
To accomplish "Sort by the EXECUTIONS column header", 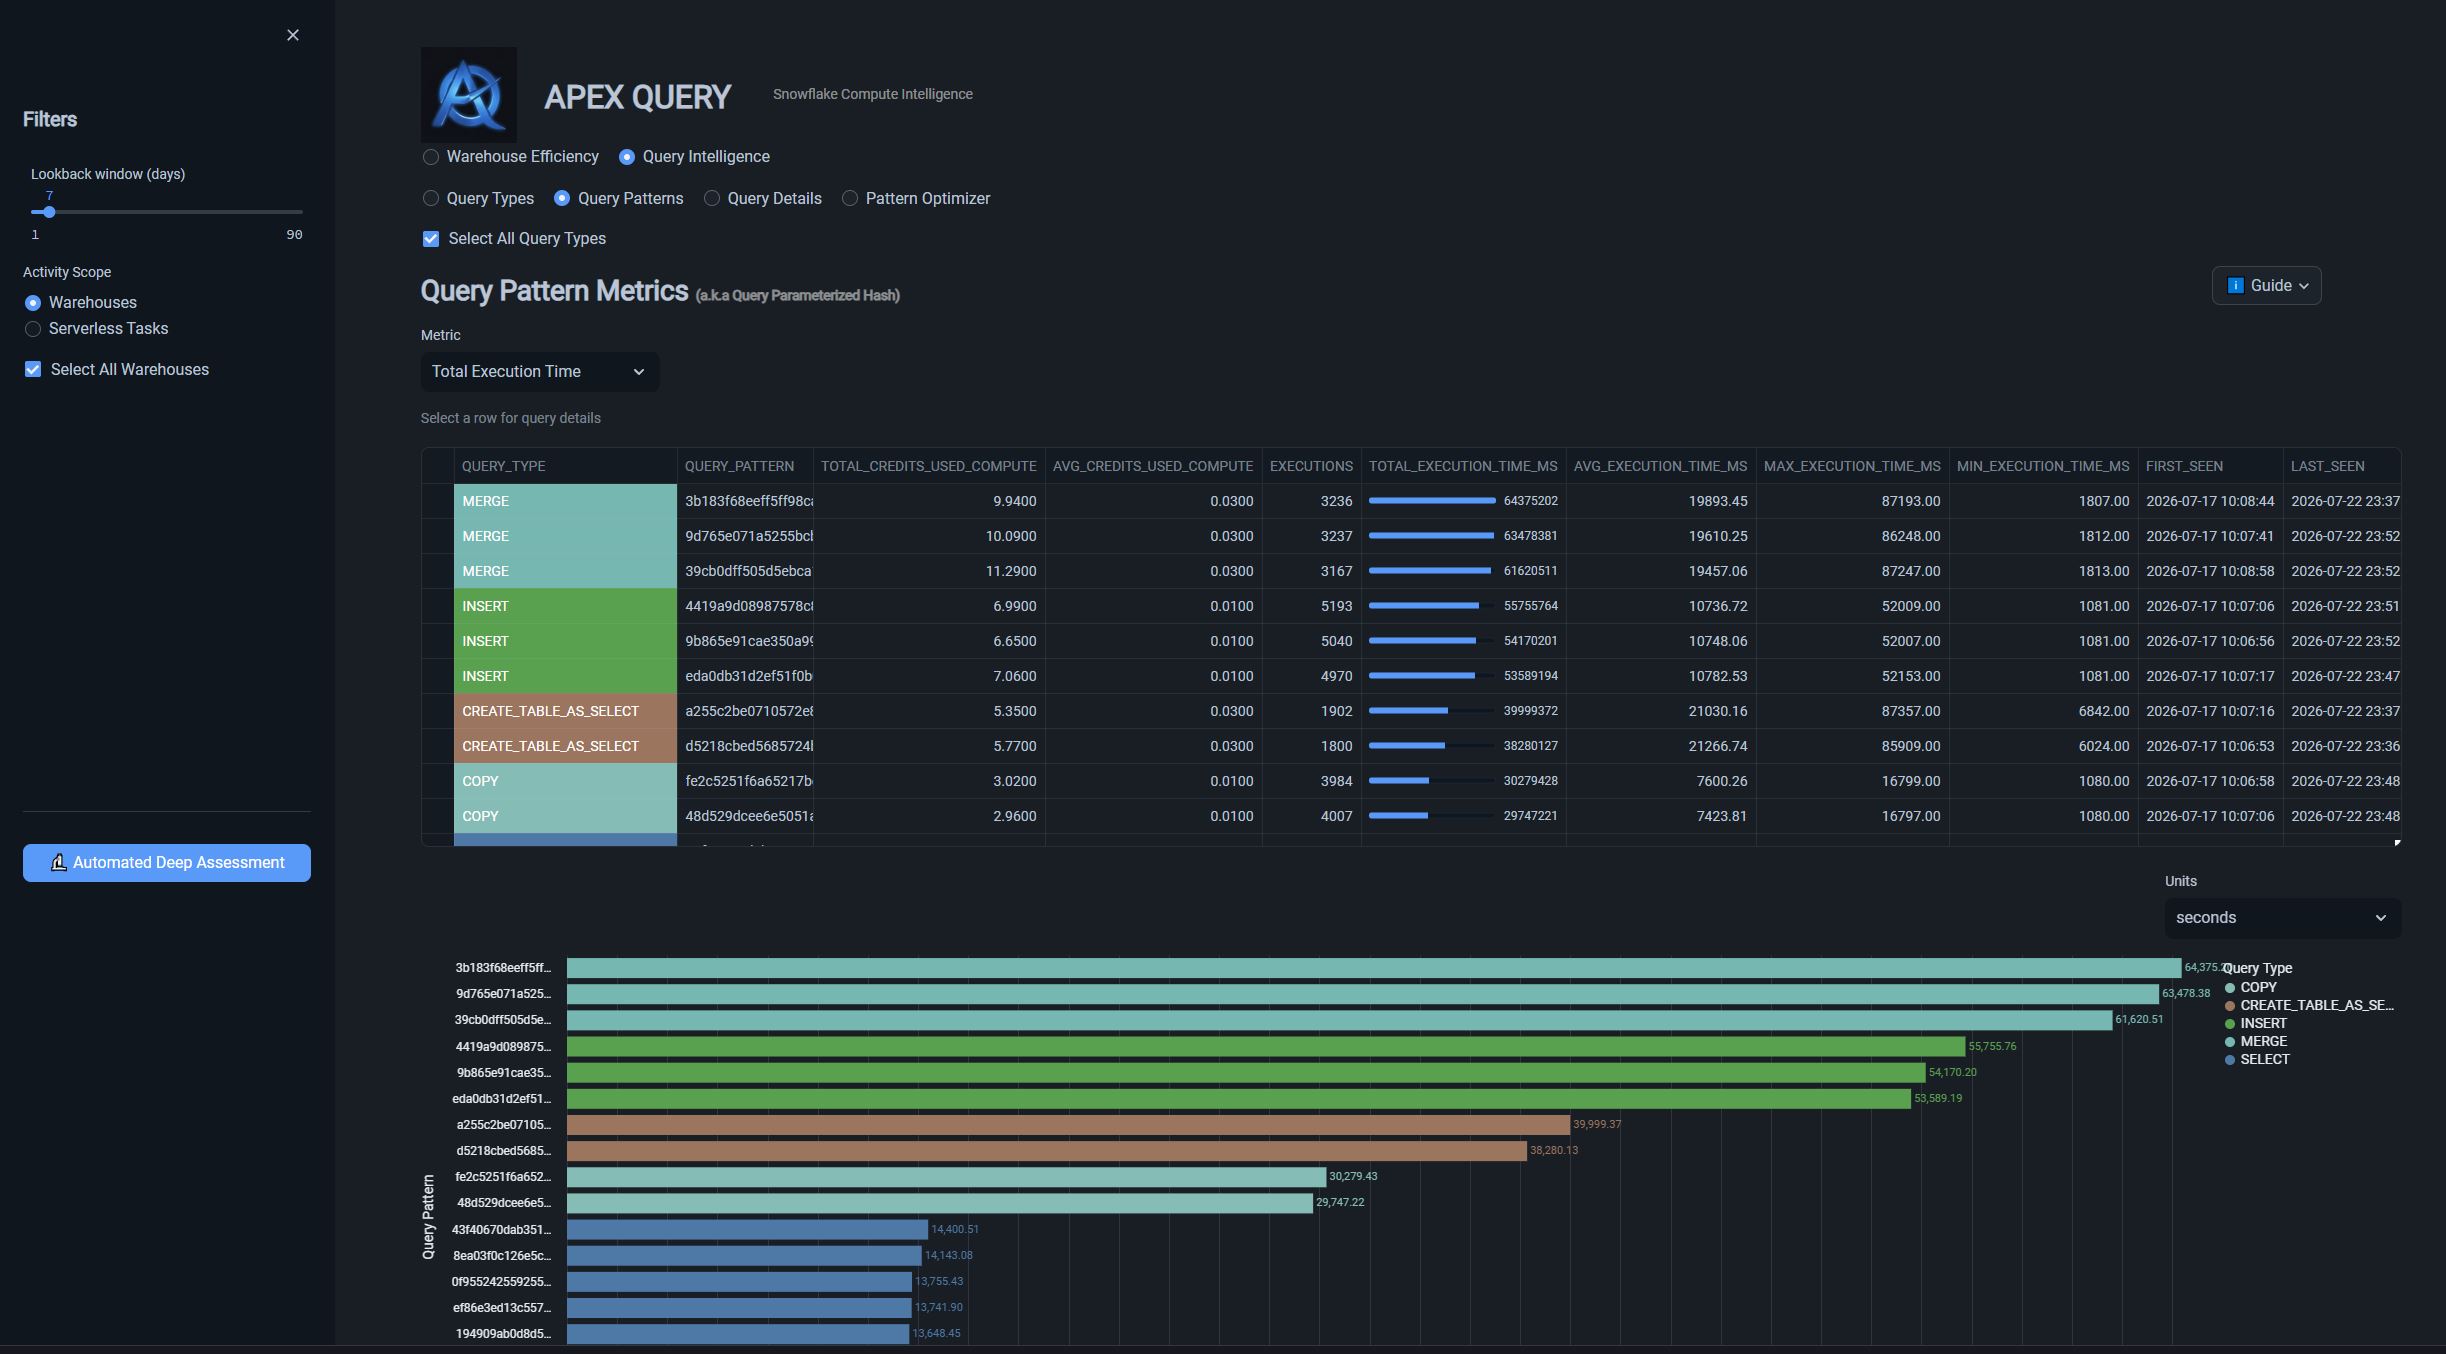I will [1311, 466].
